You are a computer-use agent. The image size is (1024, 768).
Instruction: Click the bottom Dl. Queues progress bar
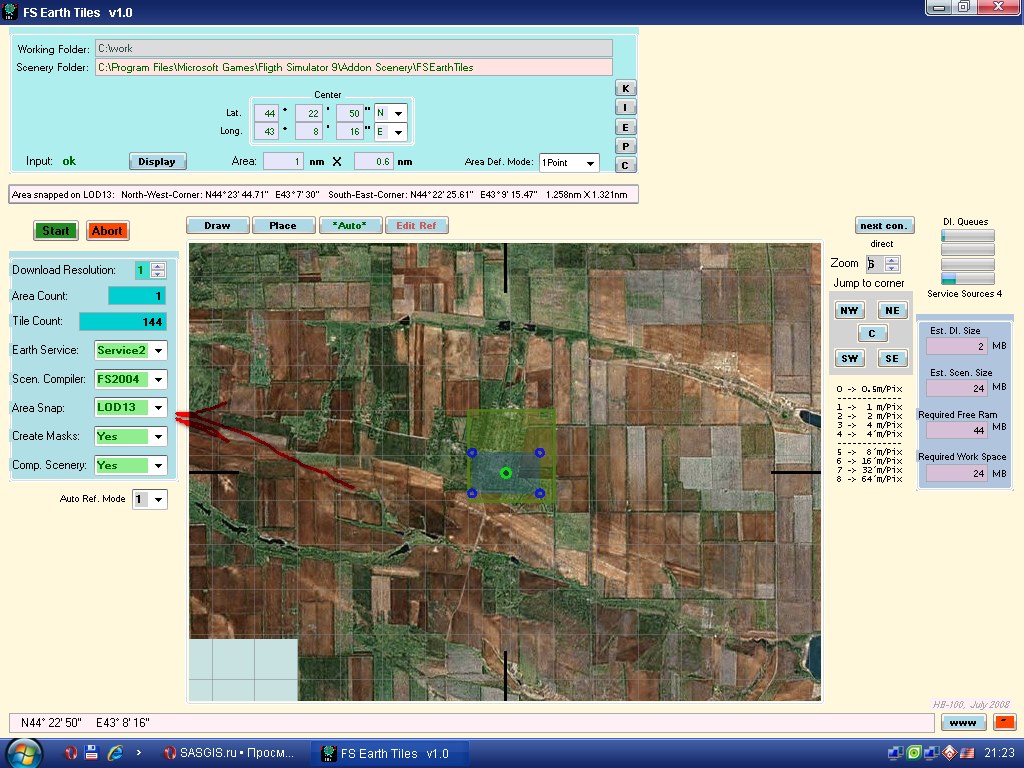[968, 279]
